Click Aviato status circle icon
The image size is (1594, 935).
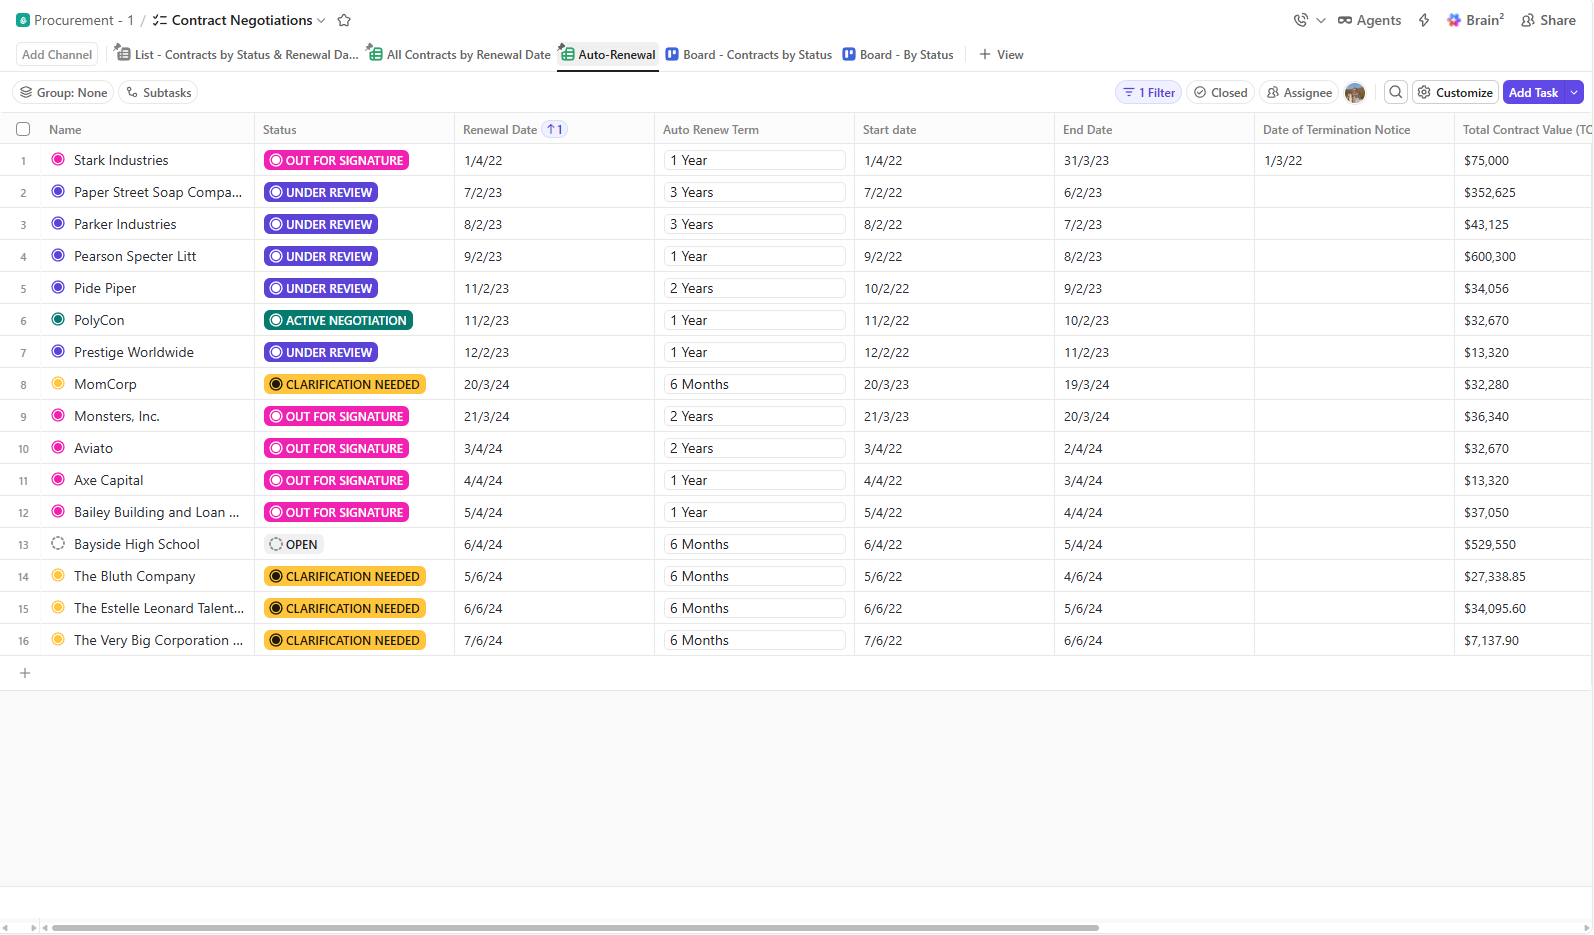click(58, 447)
